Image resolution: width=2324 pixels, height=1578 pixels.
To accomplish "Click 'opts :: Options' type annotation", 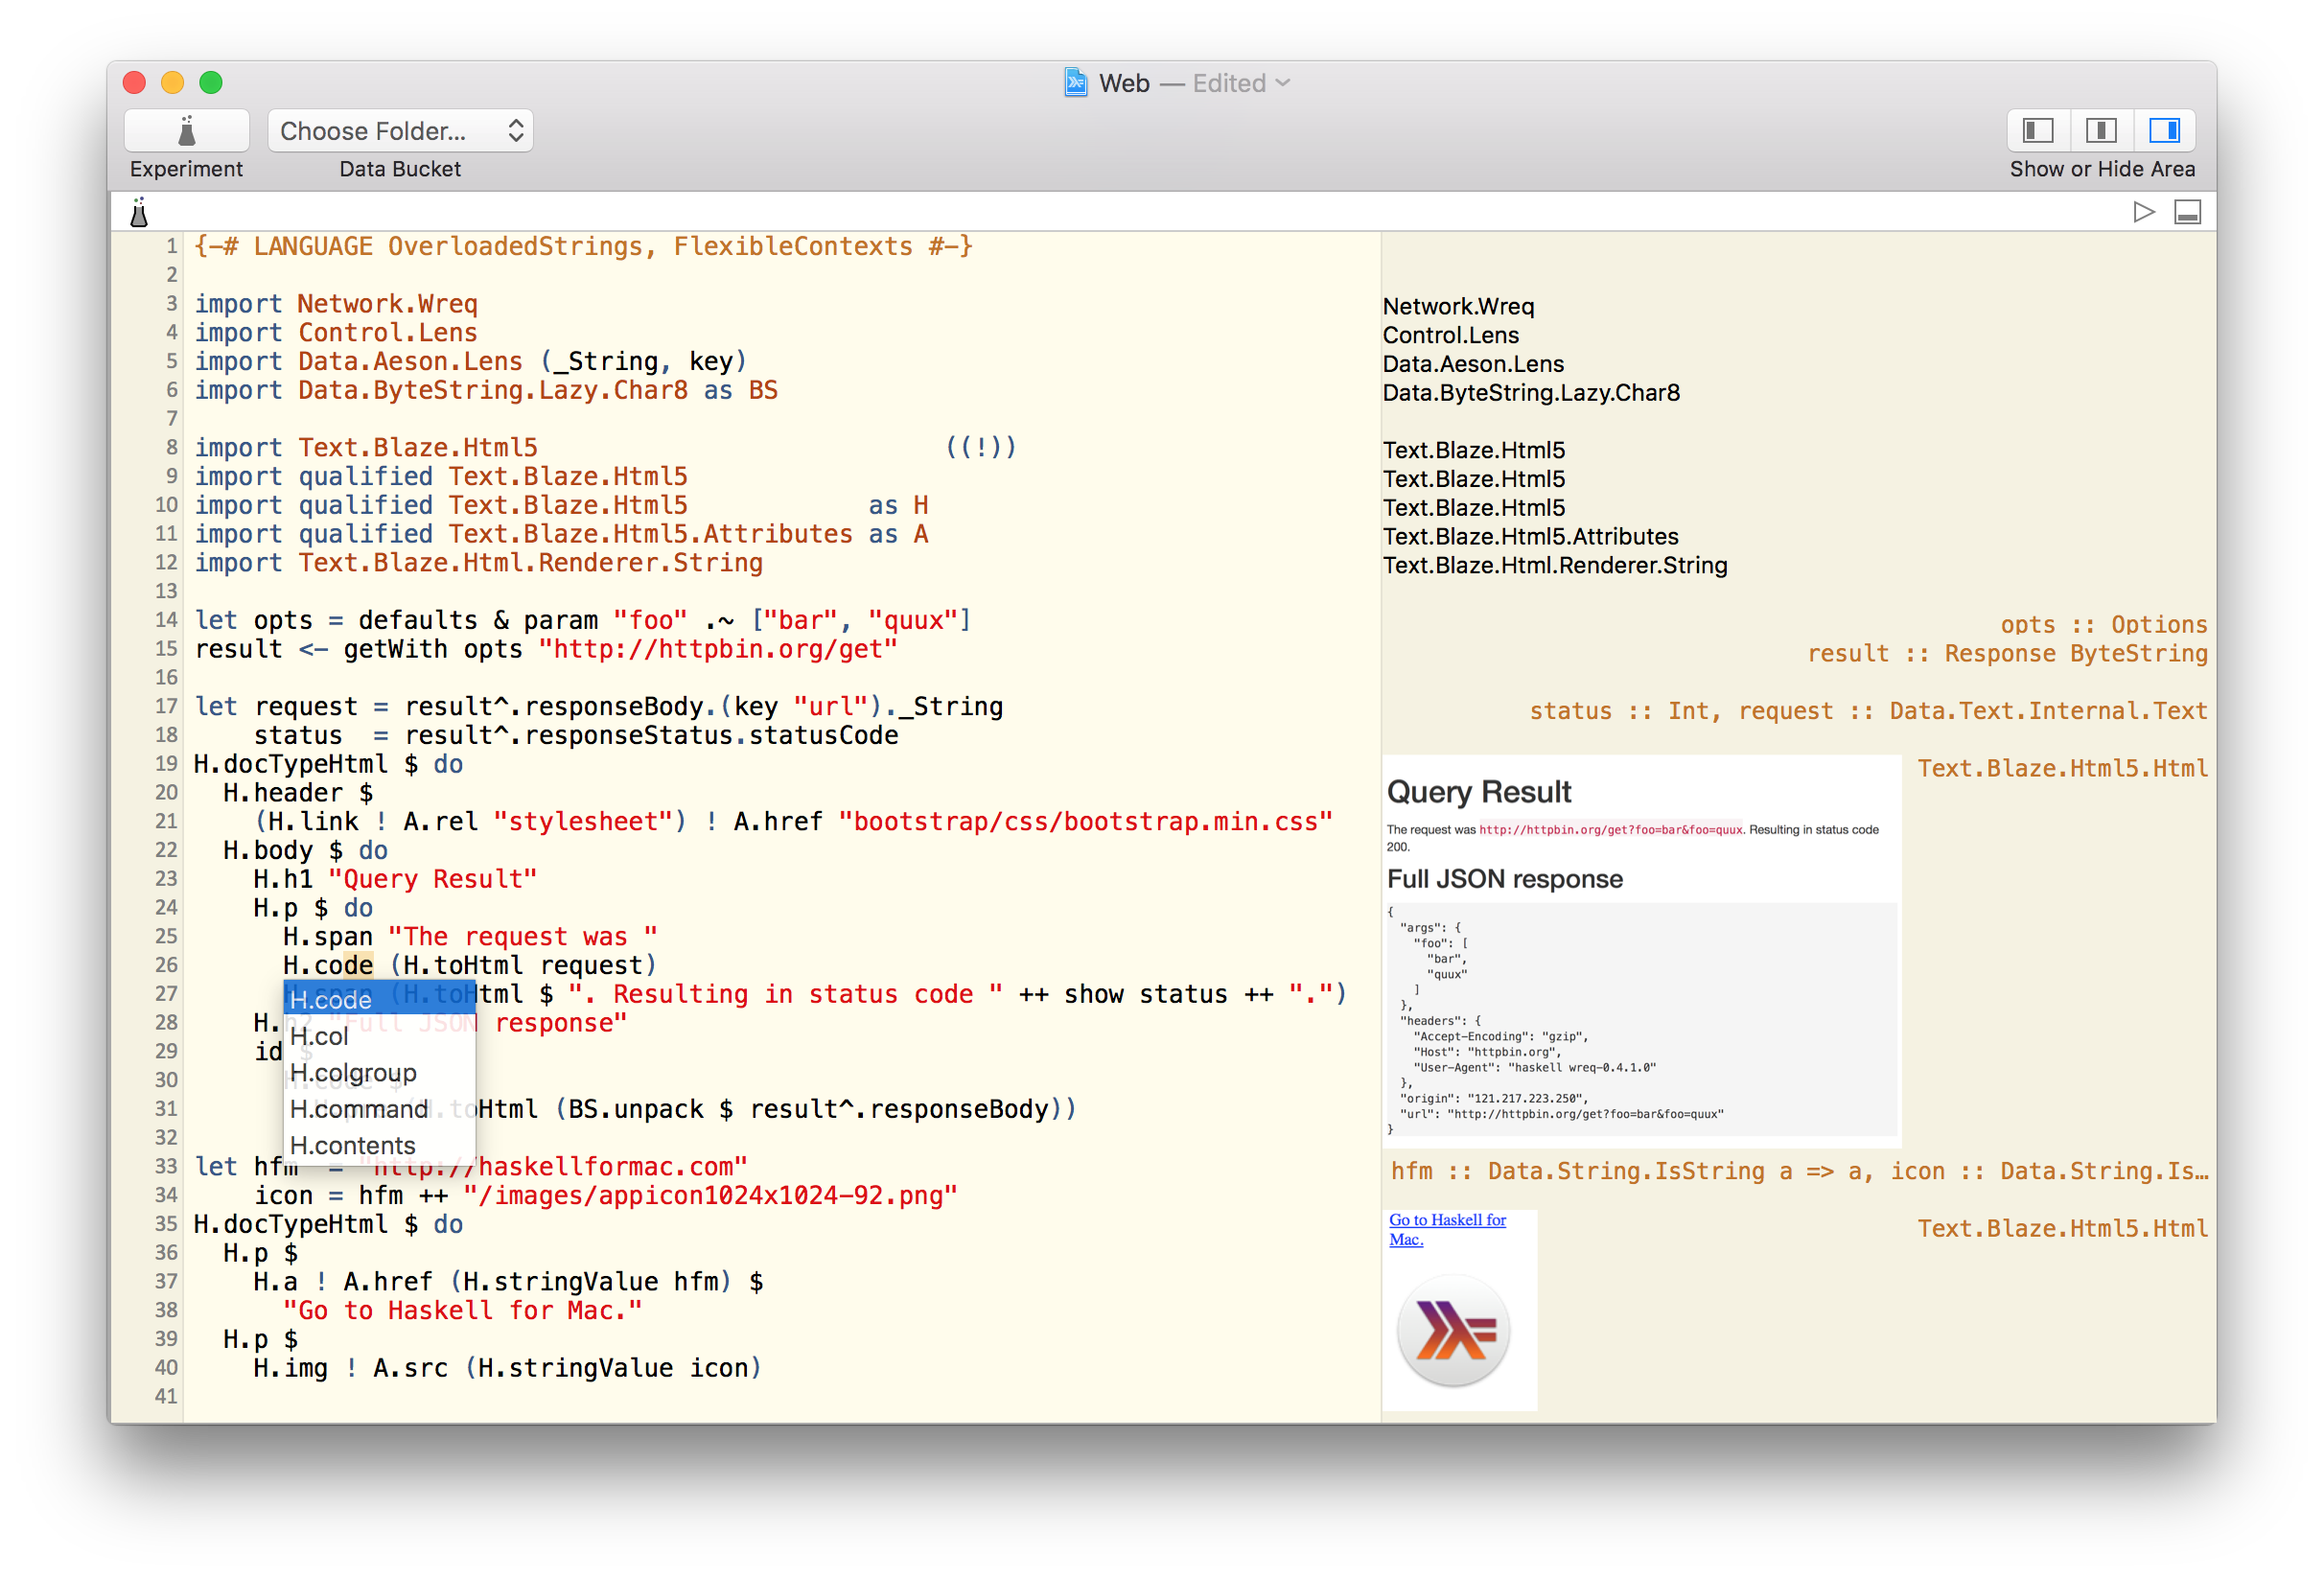I will 2103,624.
